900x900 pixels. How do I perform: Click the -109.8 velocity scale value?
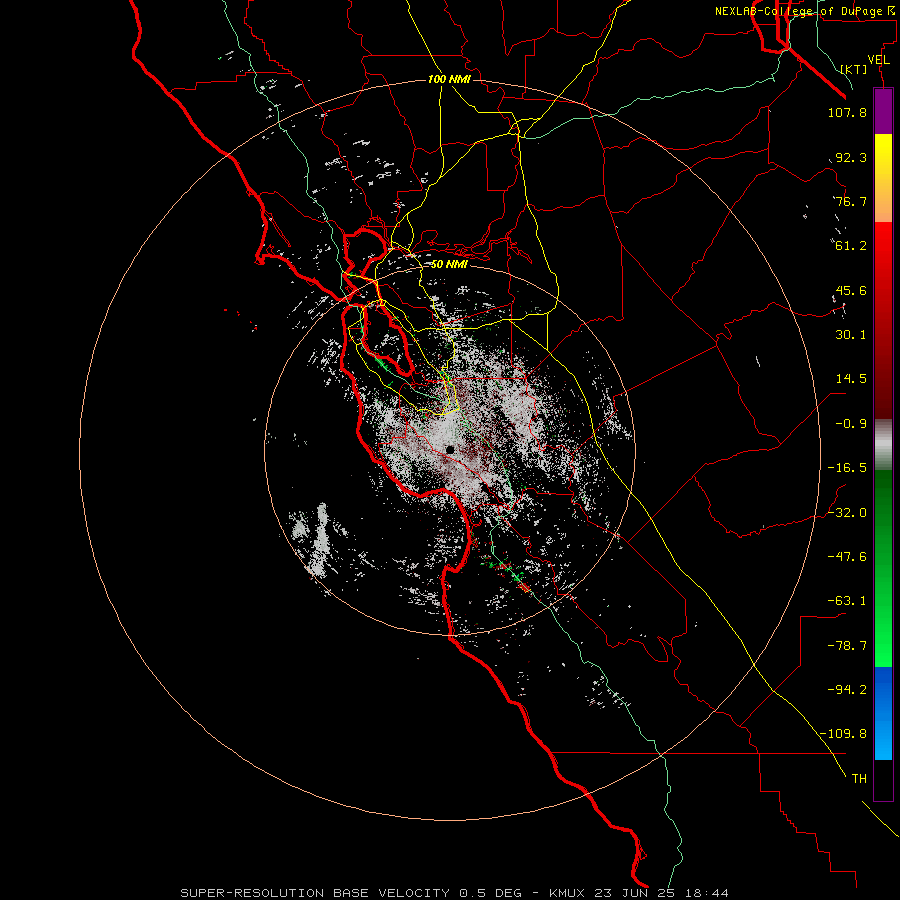pos(844,734)
